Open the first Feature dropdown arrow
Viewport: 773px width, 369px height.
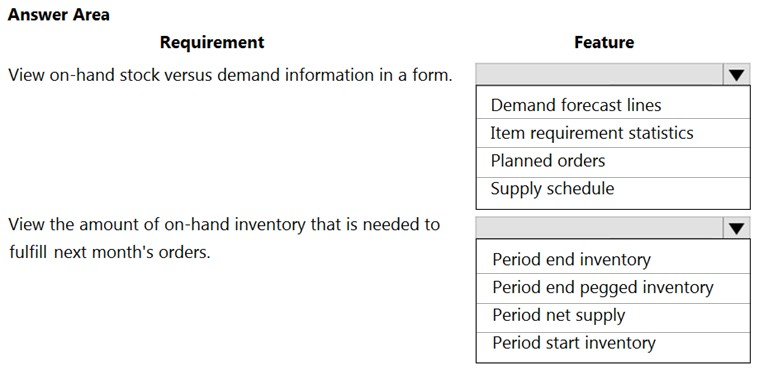click(737, 75)
